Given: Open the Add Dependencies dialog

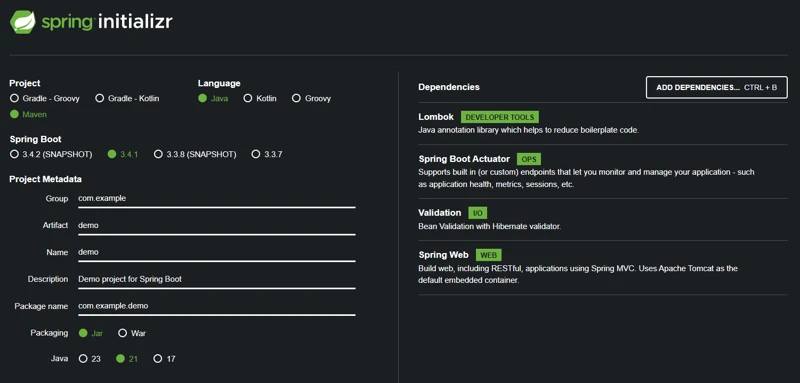Looking at the screenshot, I should 716,87.
